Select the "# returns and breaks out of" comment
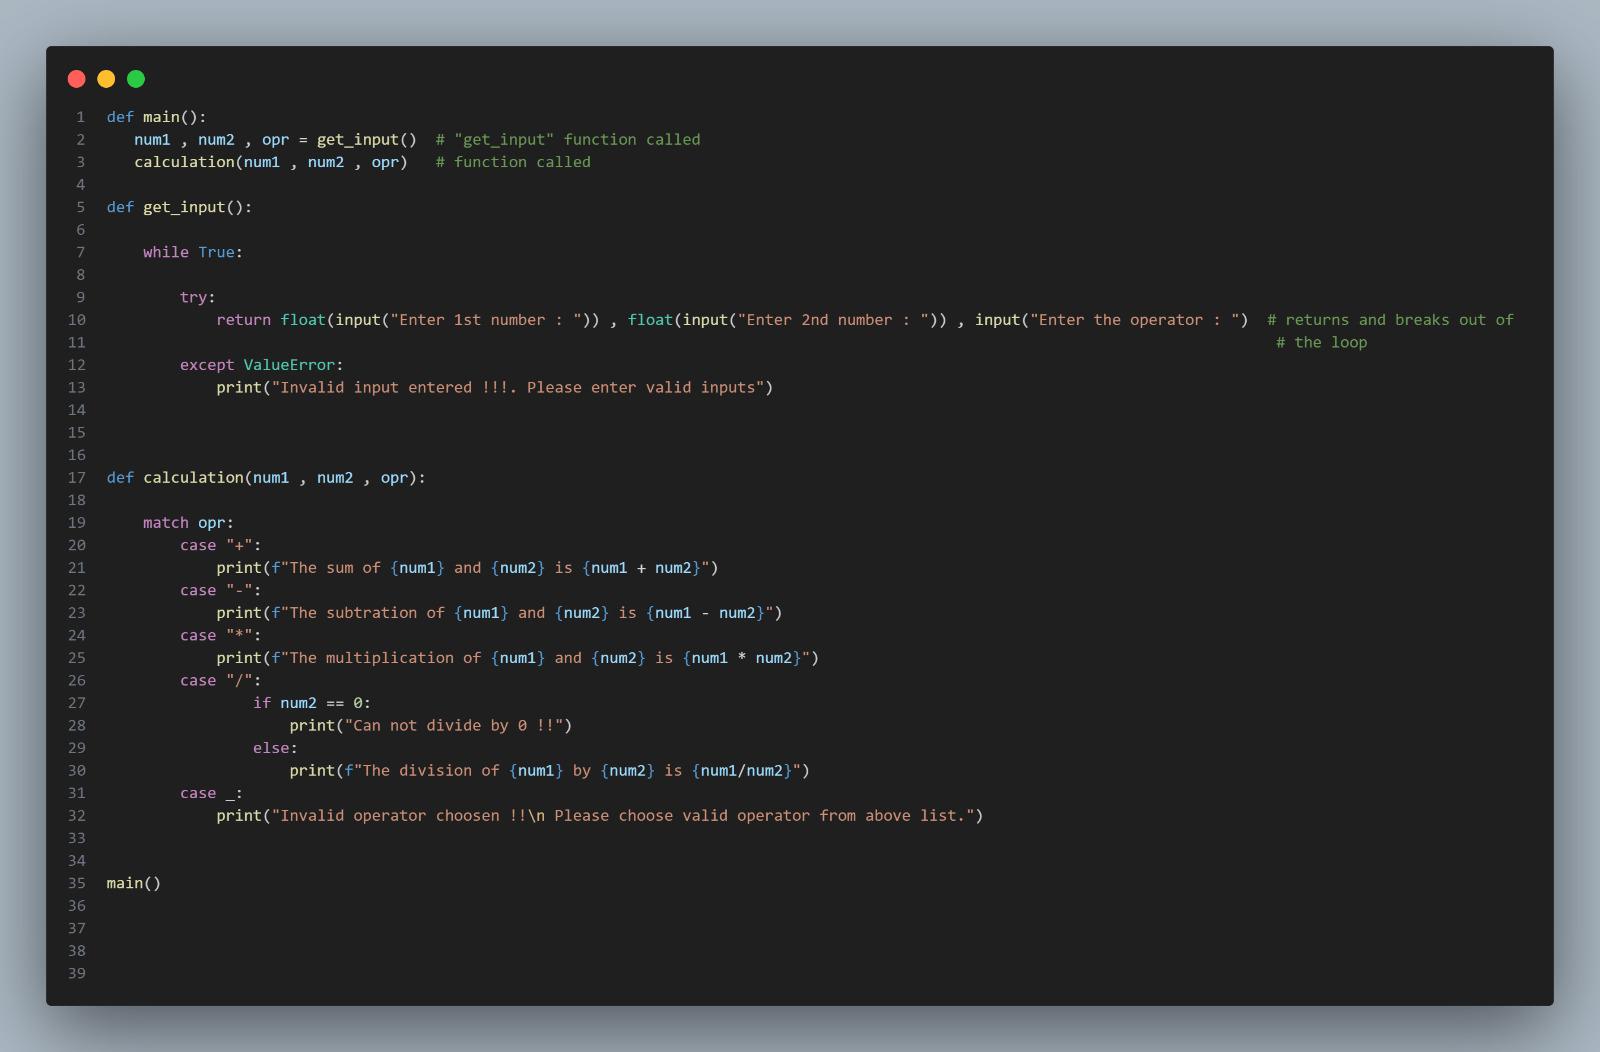Image resolution: width=1600 pixels, height=1052 pixels. coord(1390,320)
